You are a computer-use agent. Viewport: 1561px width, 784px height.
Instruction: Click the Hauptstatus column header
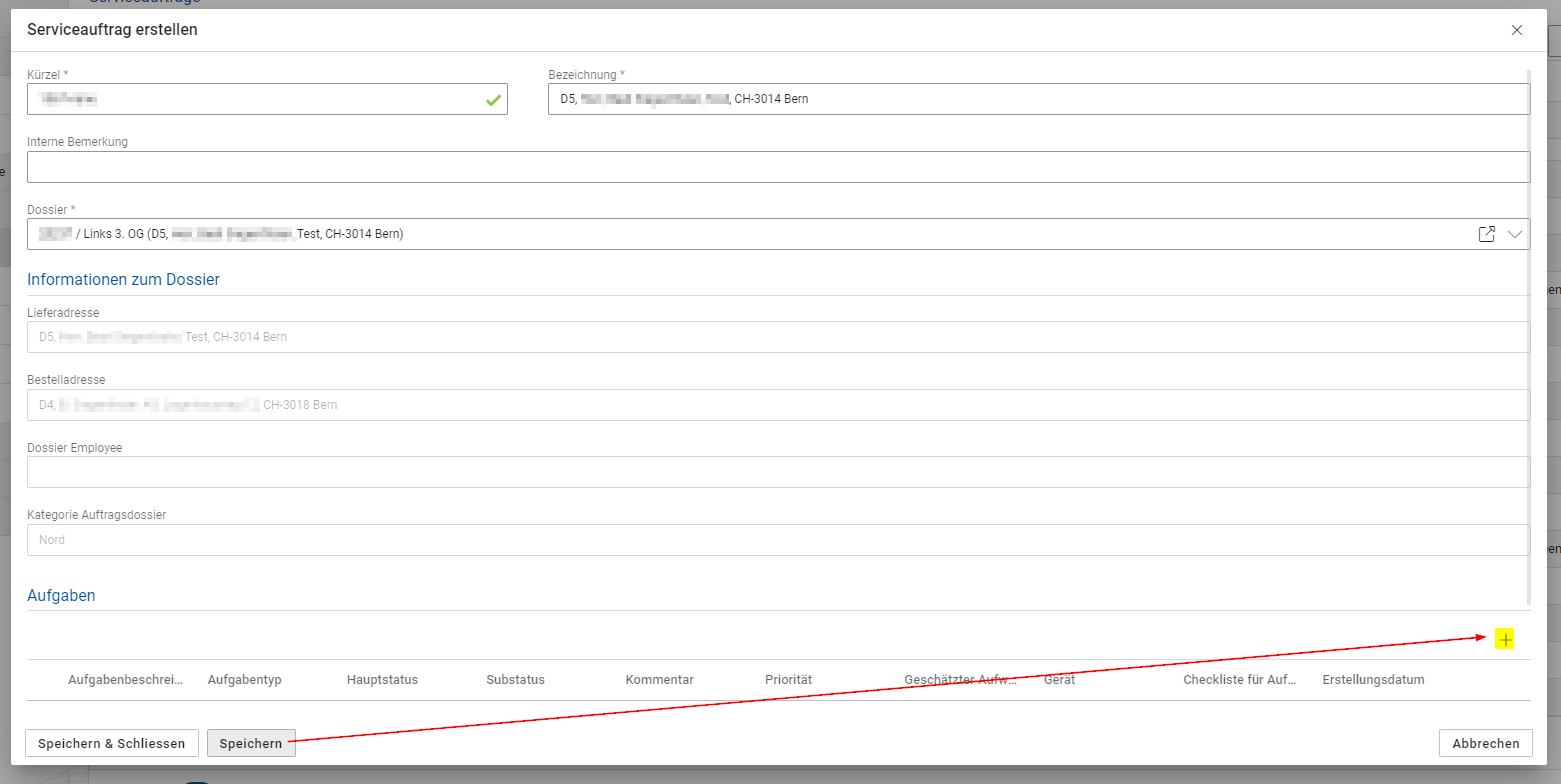(x=382, y=680)
